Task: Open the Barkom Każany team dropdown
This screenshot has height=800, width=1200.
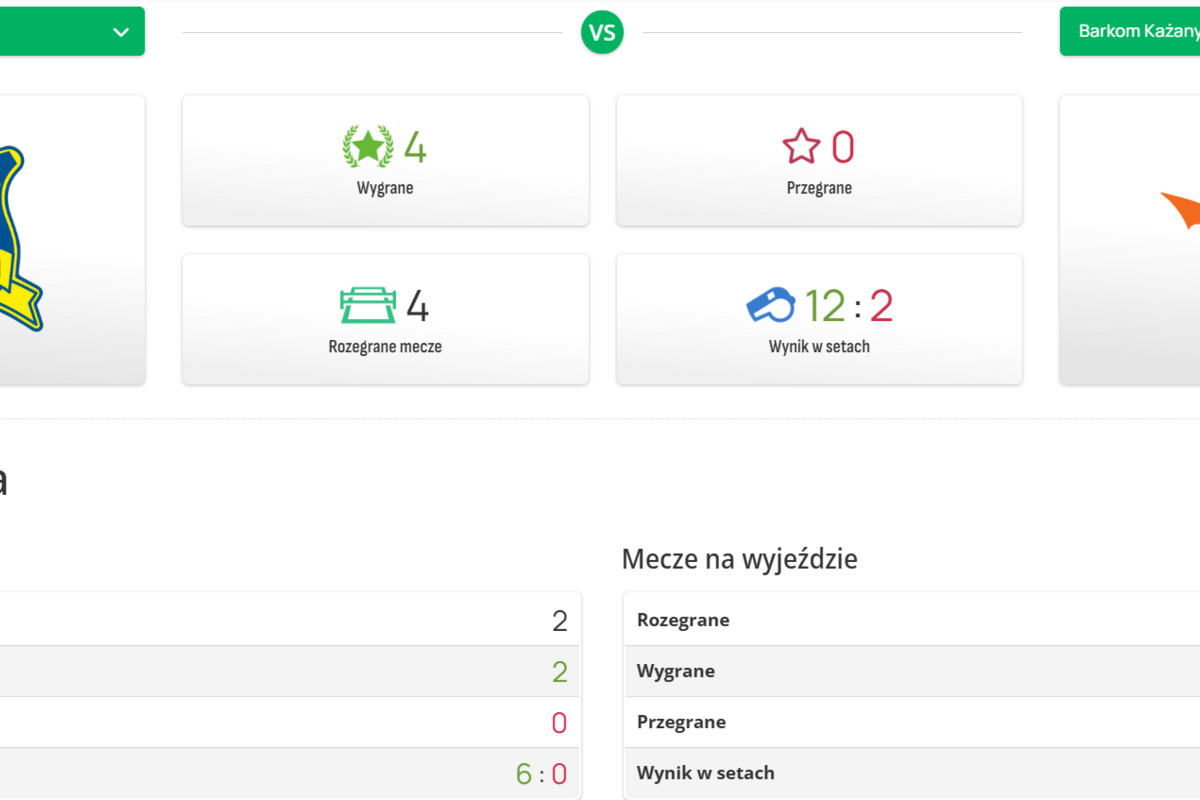Action: click(1135, 32)
